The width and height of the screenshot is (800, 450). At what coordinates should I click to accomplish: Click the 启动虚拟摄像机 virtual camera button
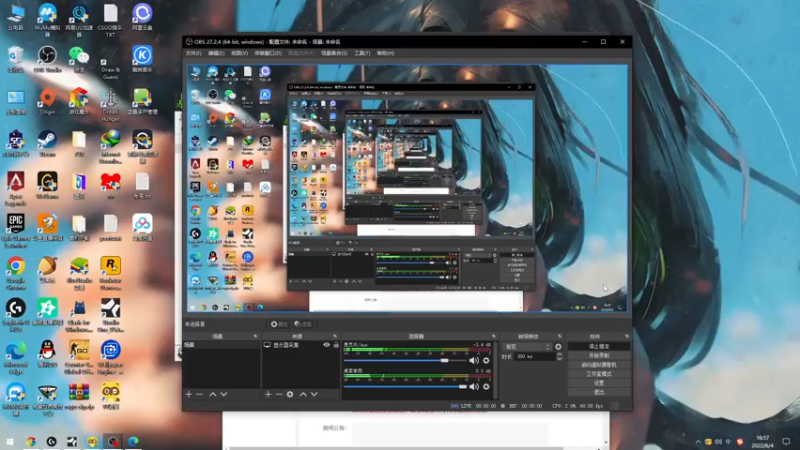[599, 365]
